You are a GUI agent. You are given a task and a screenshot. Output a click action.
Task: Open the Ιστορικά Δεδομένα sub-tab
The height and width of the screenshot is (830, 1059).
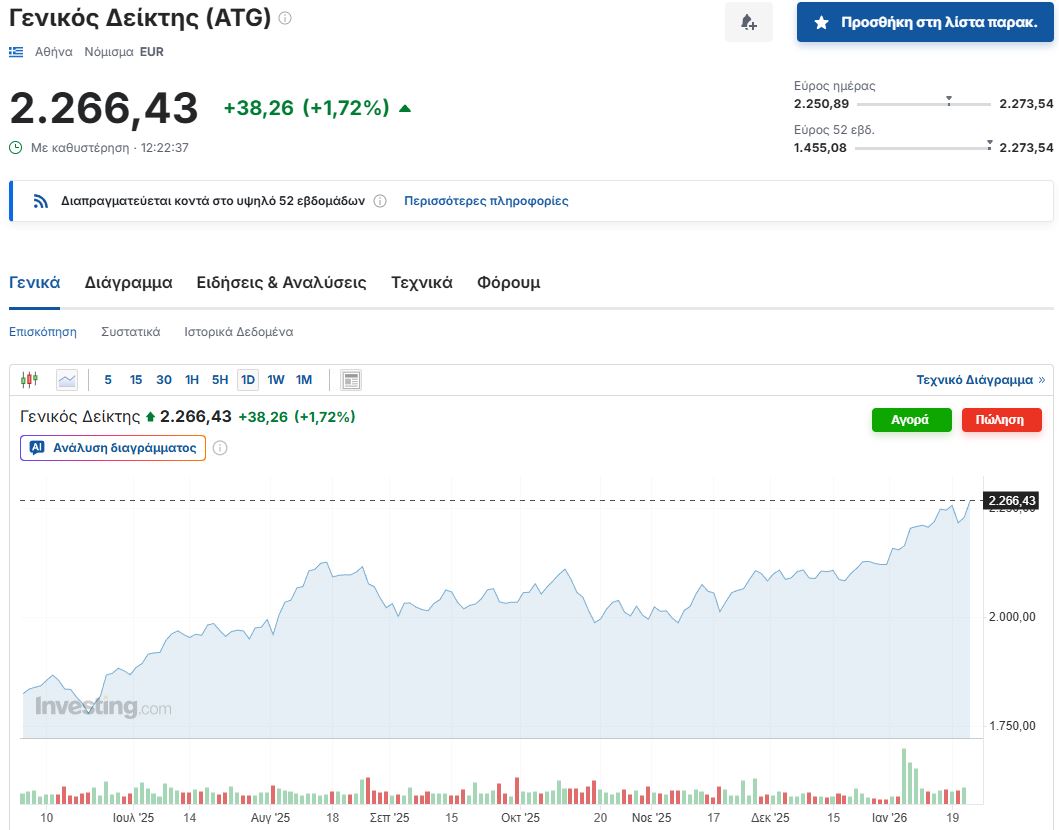(238, 332)
